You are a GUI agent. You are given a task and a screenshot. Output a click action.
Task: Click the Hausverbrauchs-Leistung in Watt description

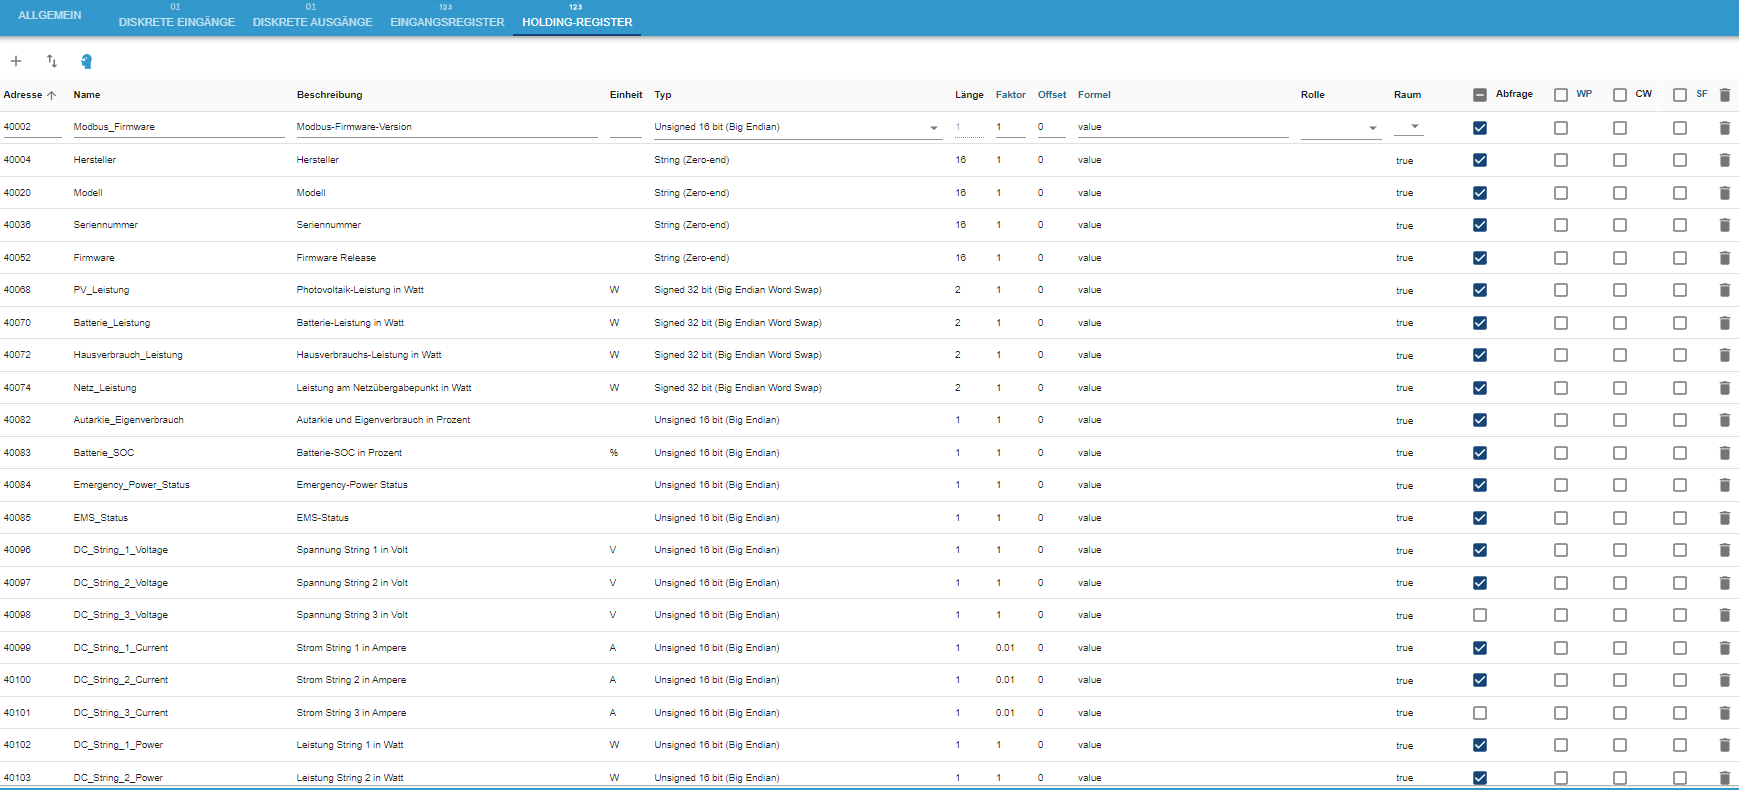(369, 355)
